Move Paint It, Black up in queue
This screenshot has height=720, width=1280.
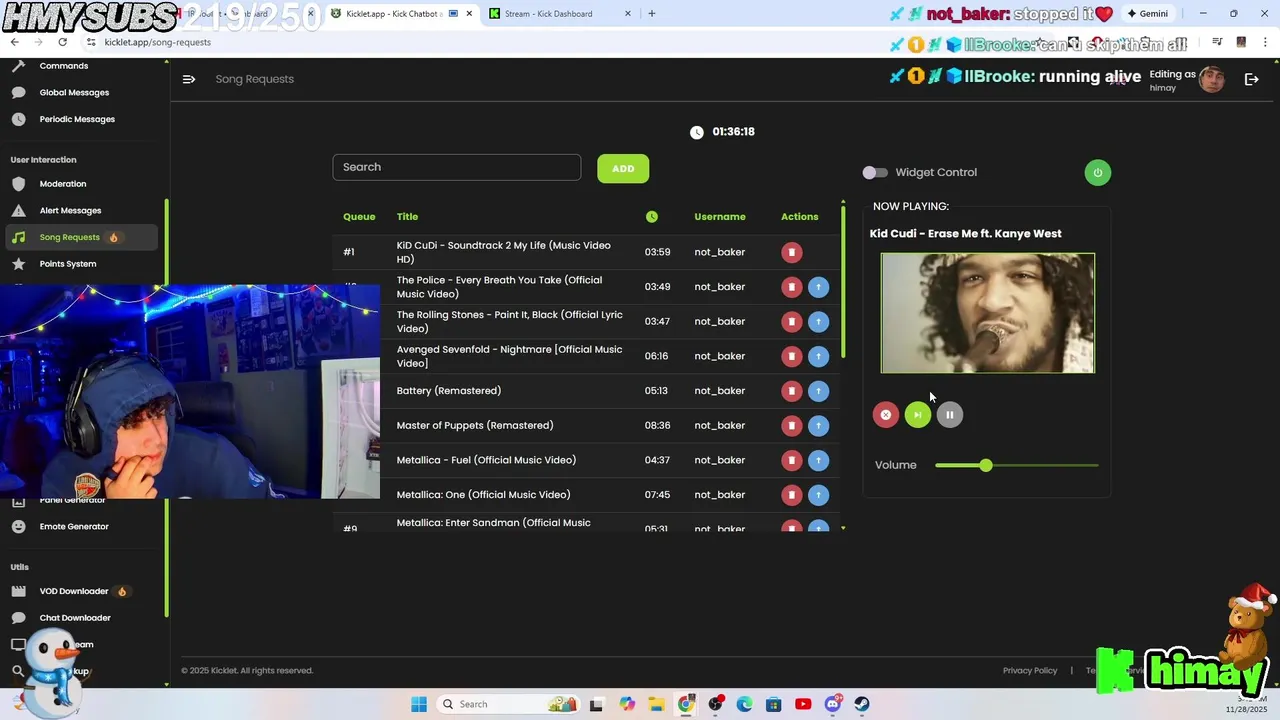818,322
